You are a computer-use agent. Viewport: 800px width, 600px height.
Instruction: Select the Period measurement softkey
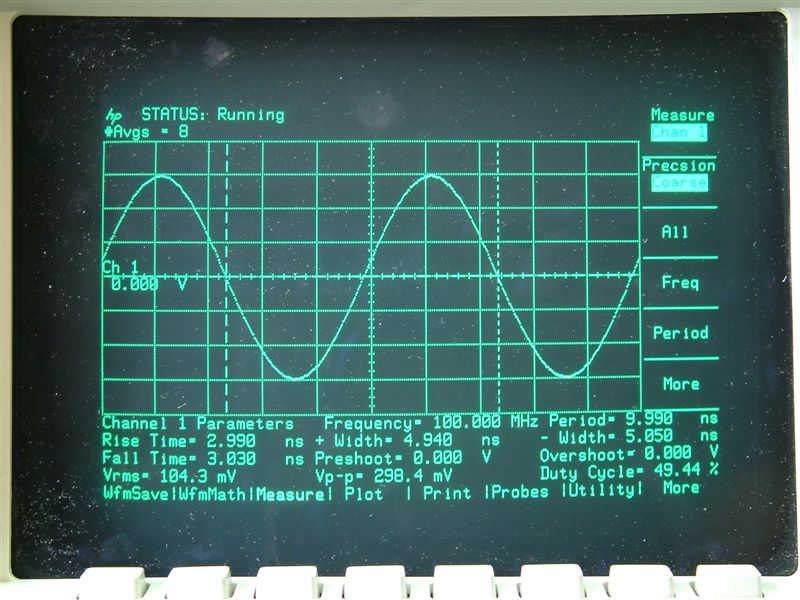(x=680, y=333)
